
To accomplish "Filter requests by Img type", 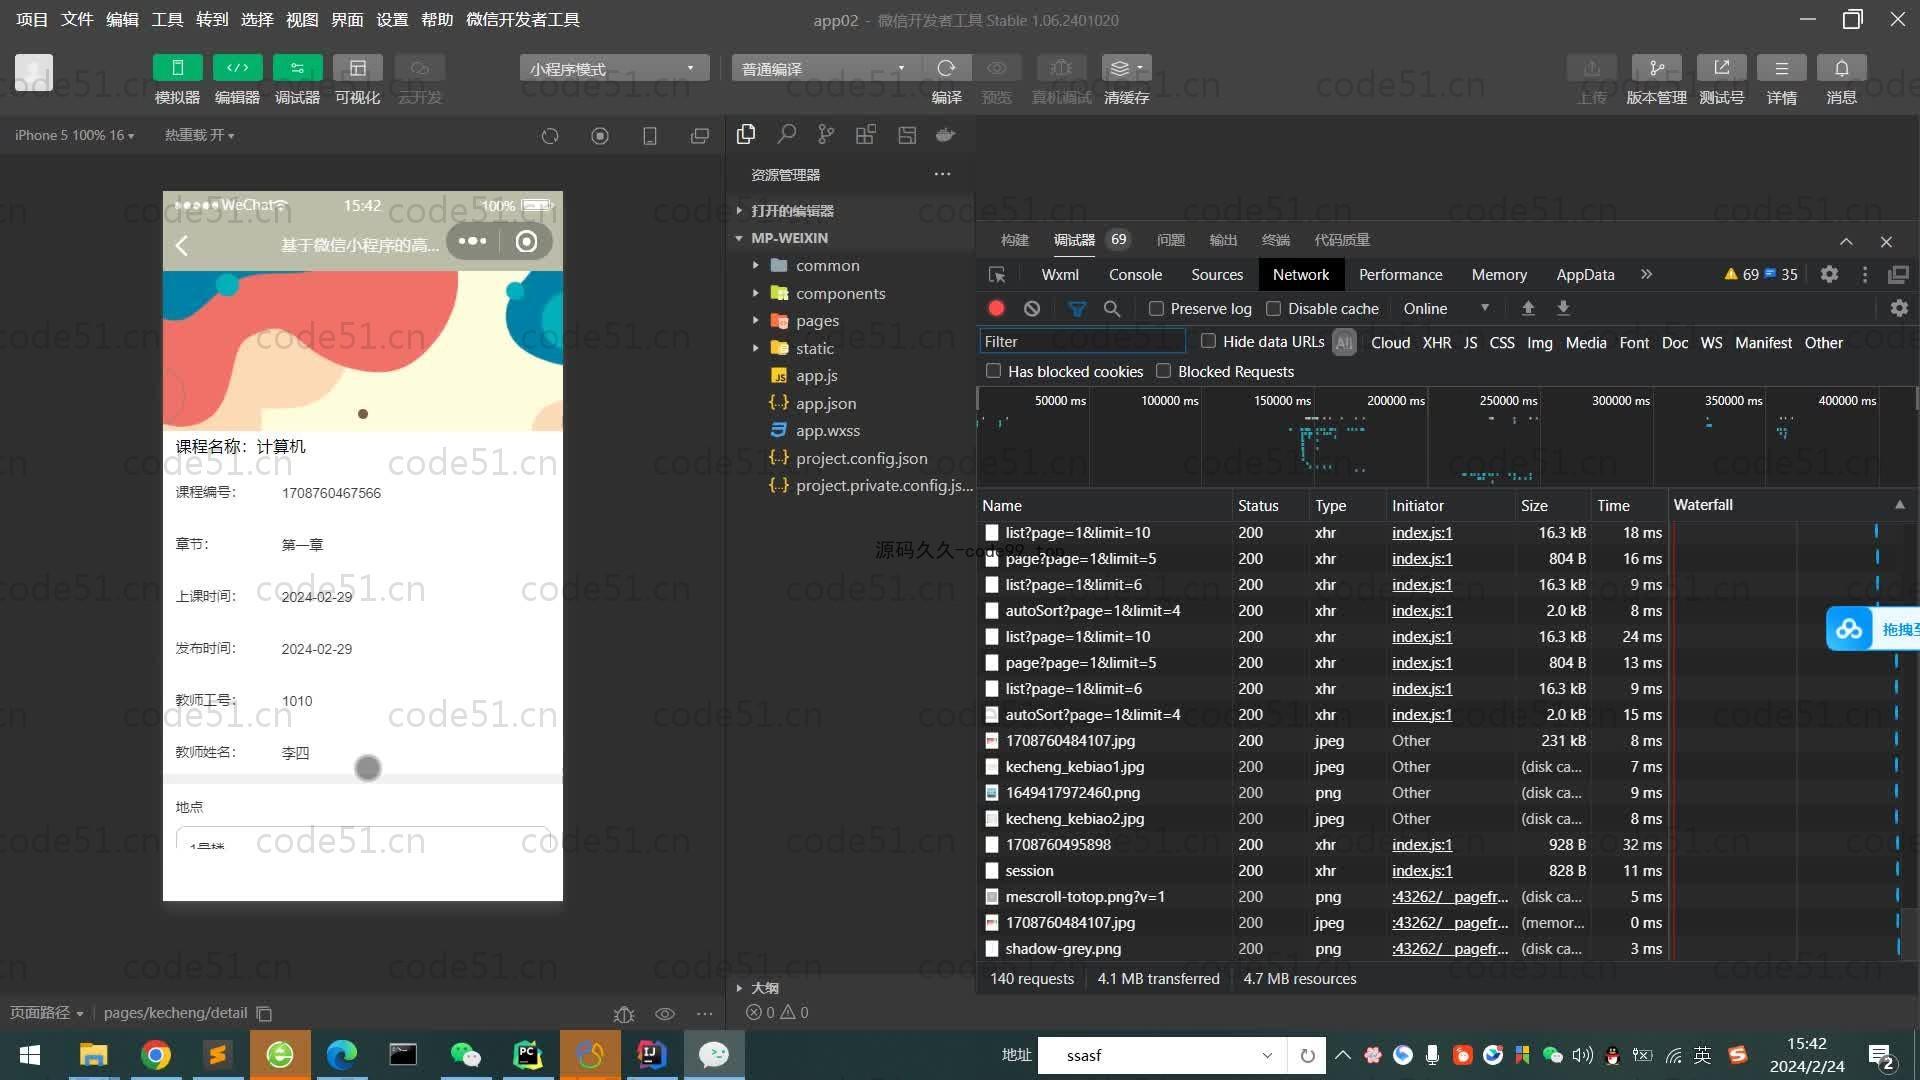I will (x=1539, y=342).
